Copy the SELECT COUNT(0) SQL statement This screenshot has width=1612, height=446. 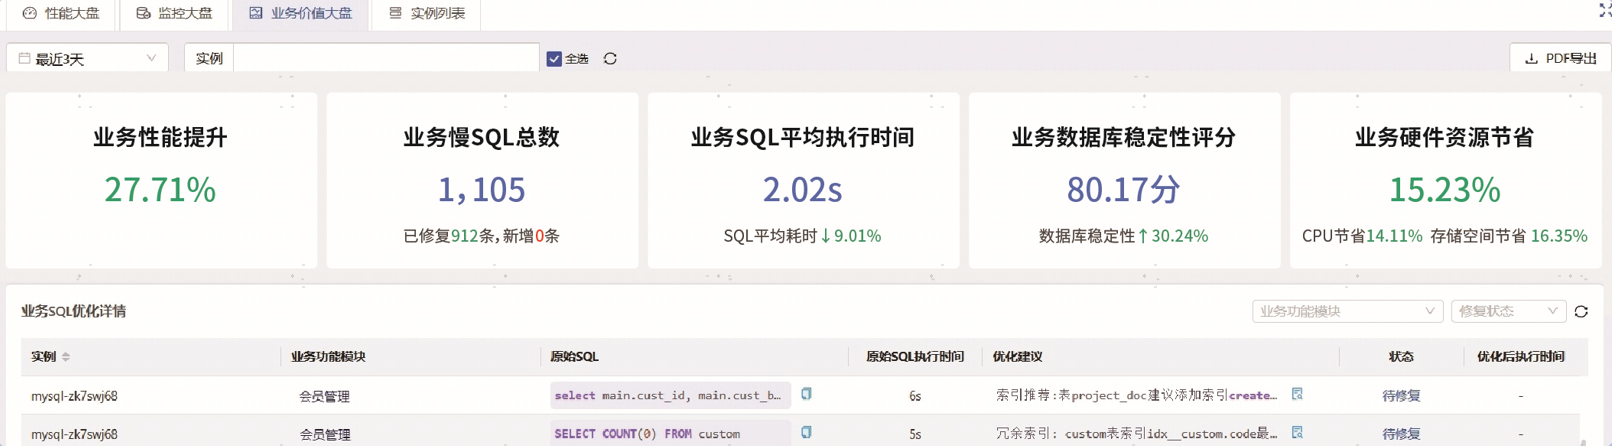coord(806,433)
